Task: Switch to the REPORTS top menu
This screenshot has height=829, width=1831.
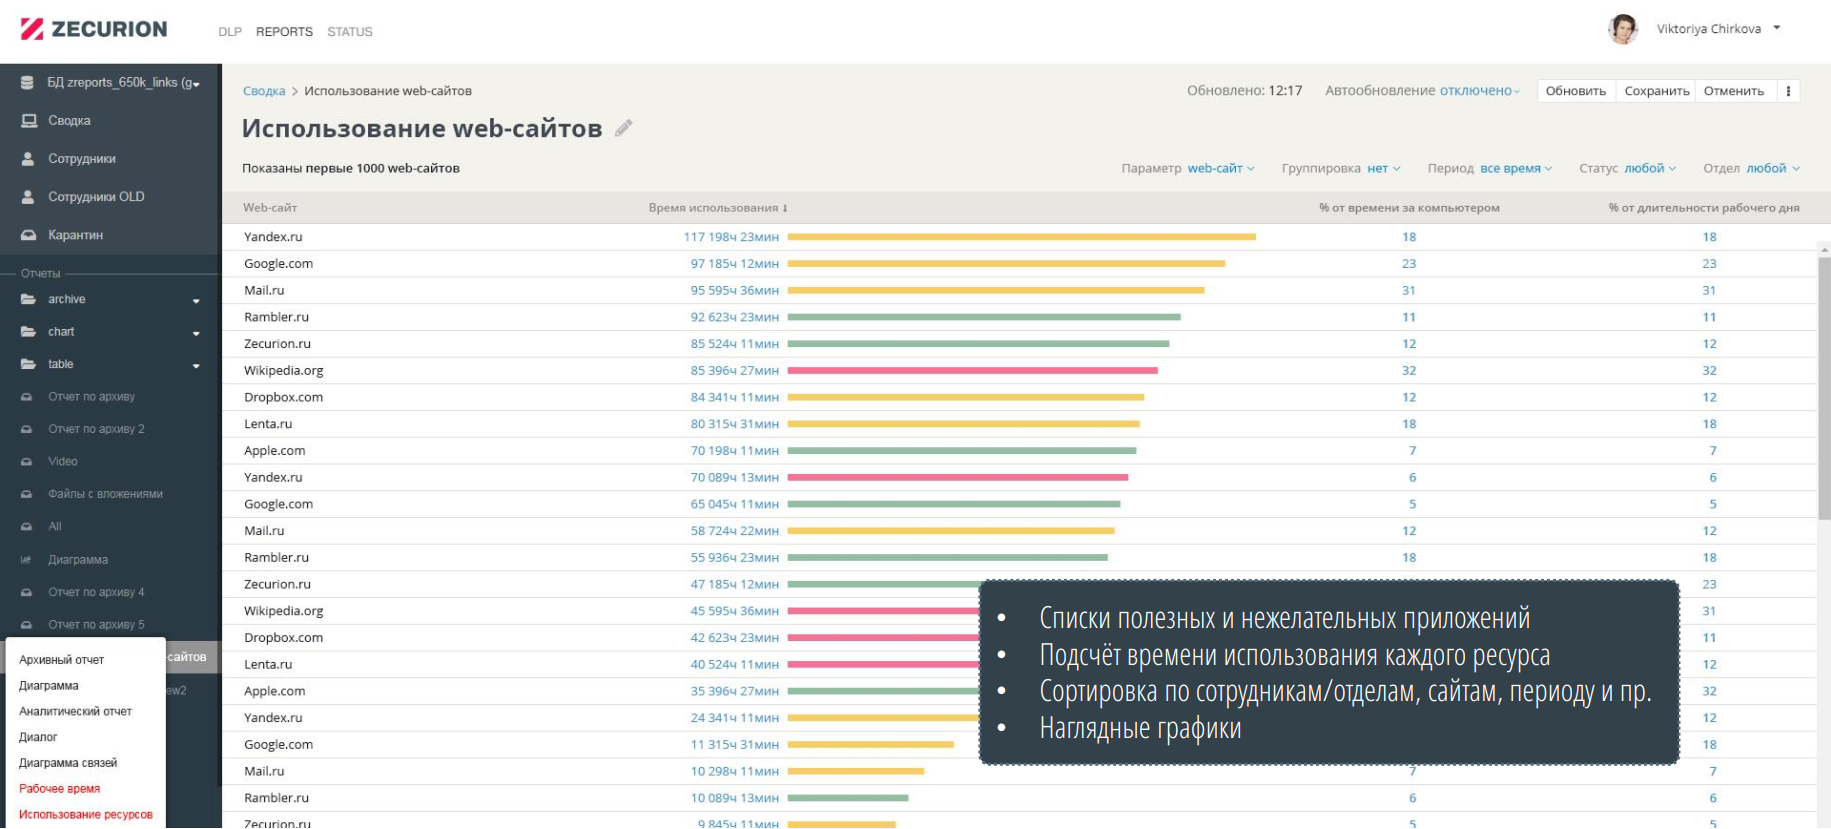Action: 284,32
